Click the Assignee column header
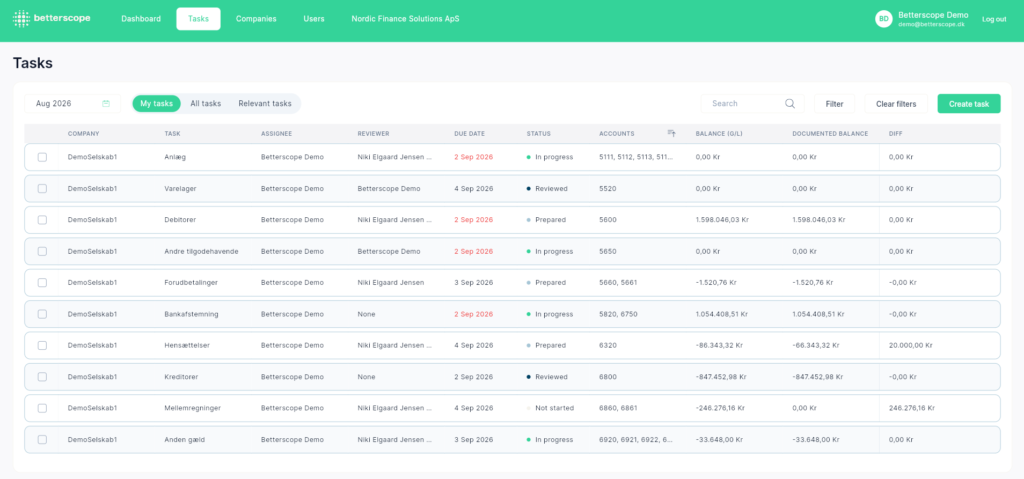1024x479 pixels. (x=276, y=133)
